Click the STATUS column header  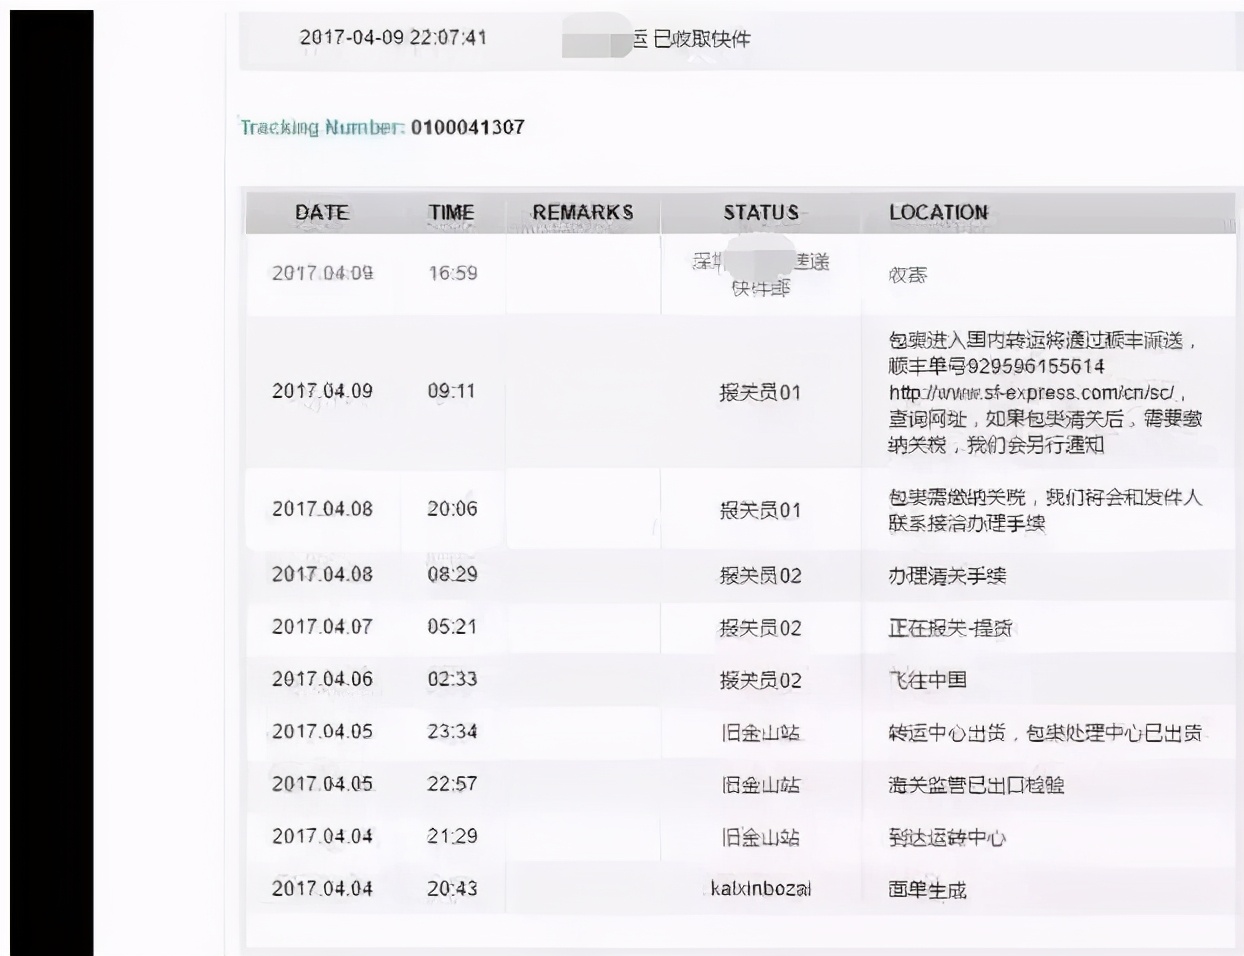click(x=761, y=212)
